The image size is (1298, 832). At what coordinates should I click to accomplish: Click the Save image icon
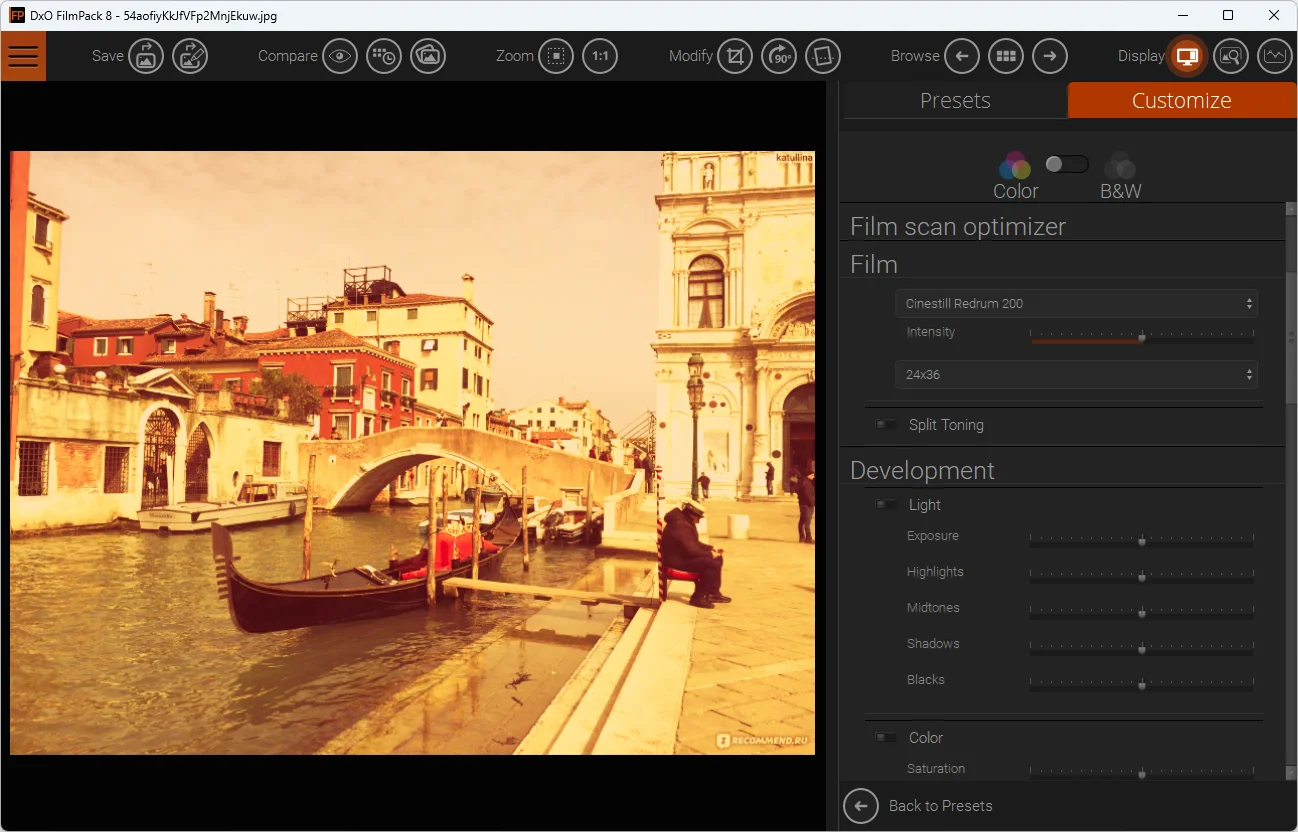click(x=146, y=56)
